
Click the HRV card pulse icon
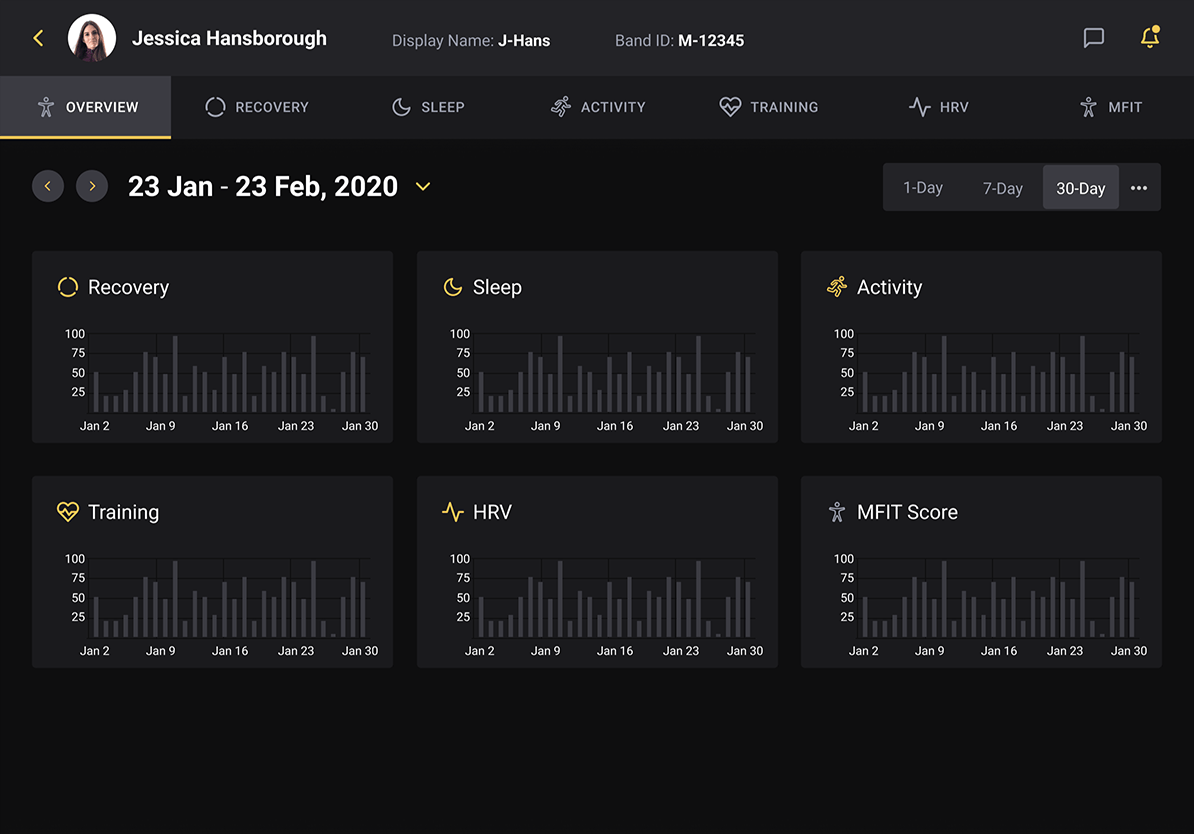coord(453,512)
